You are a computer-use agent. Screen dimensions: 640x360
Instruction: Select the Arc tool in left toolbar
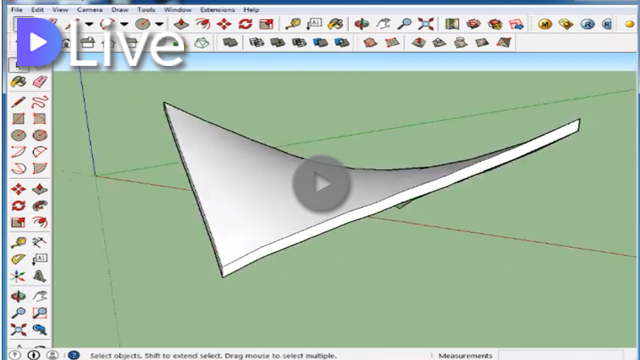tap(18, 152)
